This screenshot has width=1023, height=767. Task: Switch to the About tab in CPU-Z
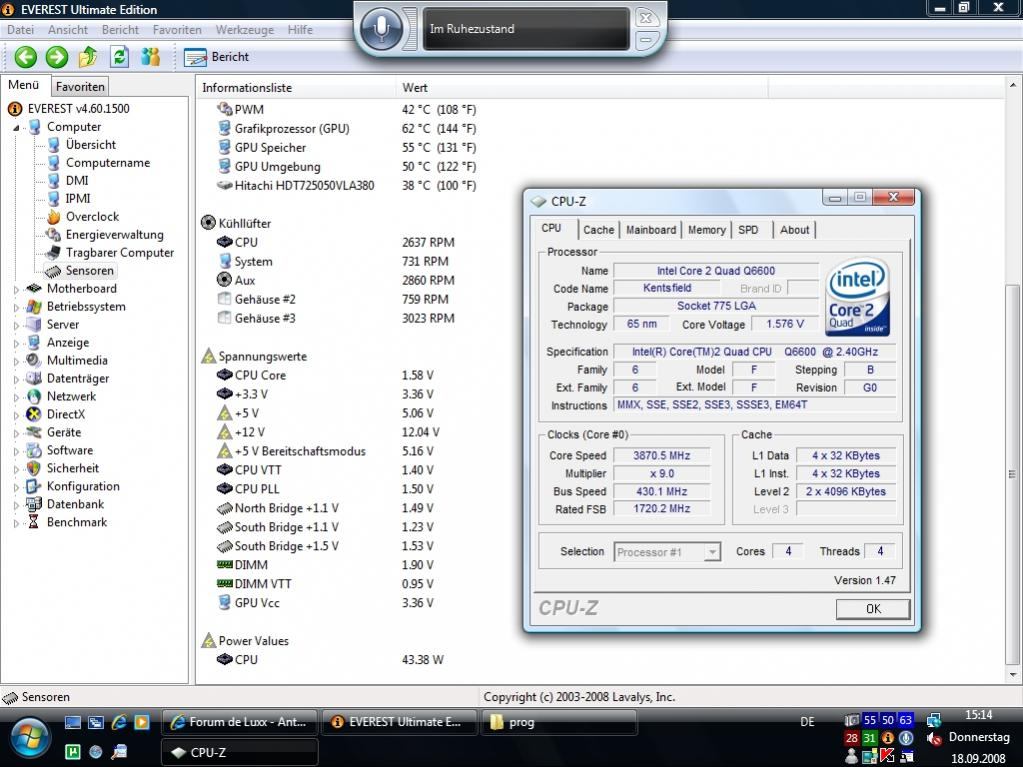pyautogui.click(x=794, y=230)
